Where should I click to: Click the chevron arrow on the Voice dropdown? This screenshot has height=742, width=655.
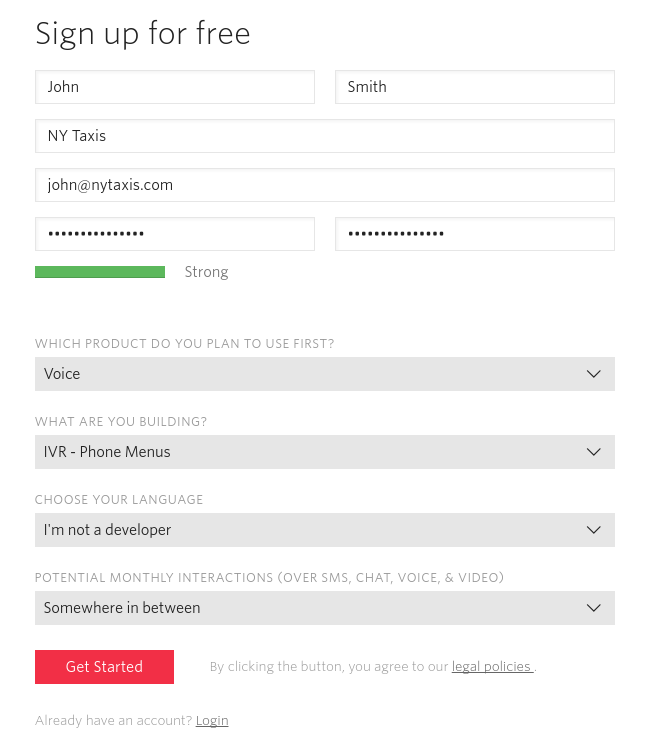click(593, 374)
